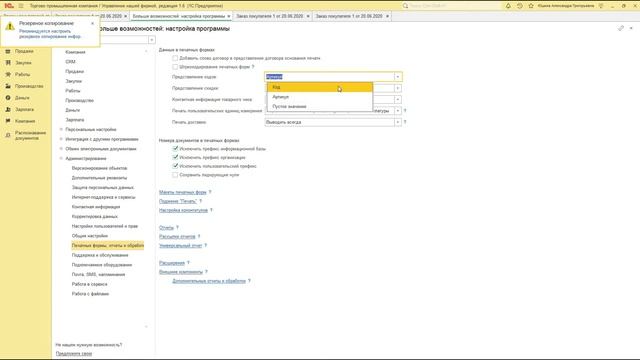Switch to first Заказ покупателя 1 tab
This screenshot has width=640, height=360.
pos(270,16)
